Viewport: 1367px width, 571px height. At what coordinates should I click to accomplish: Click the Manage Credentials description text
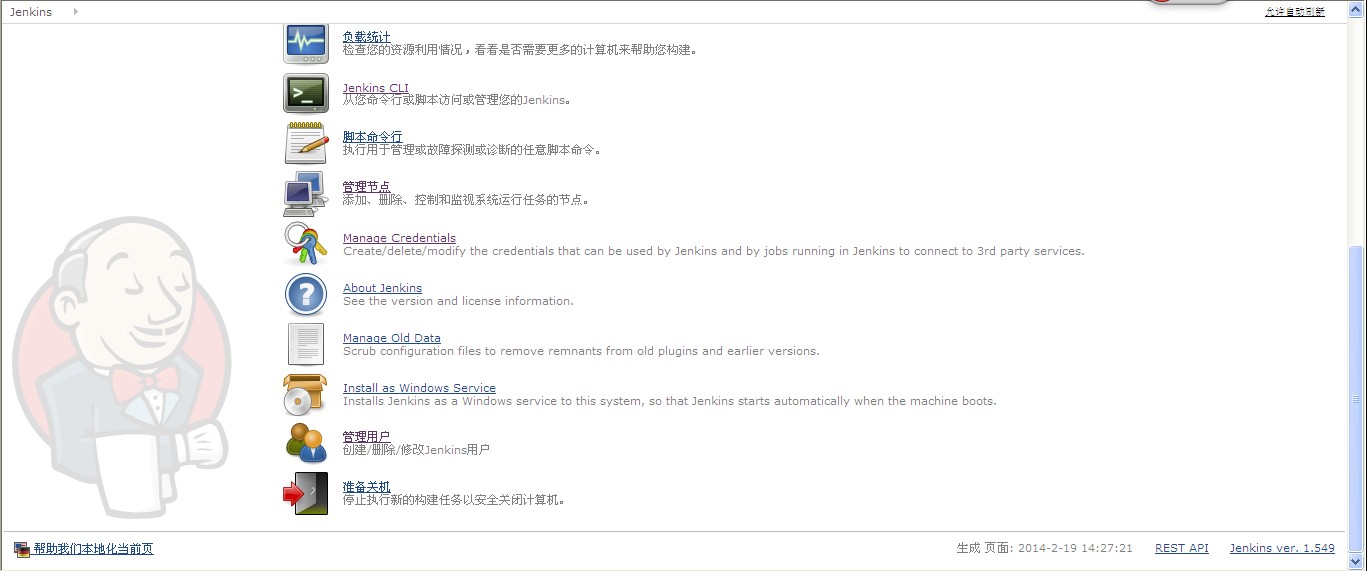pos(714,251)
